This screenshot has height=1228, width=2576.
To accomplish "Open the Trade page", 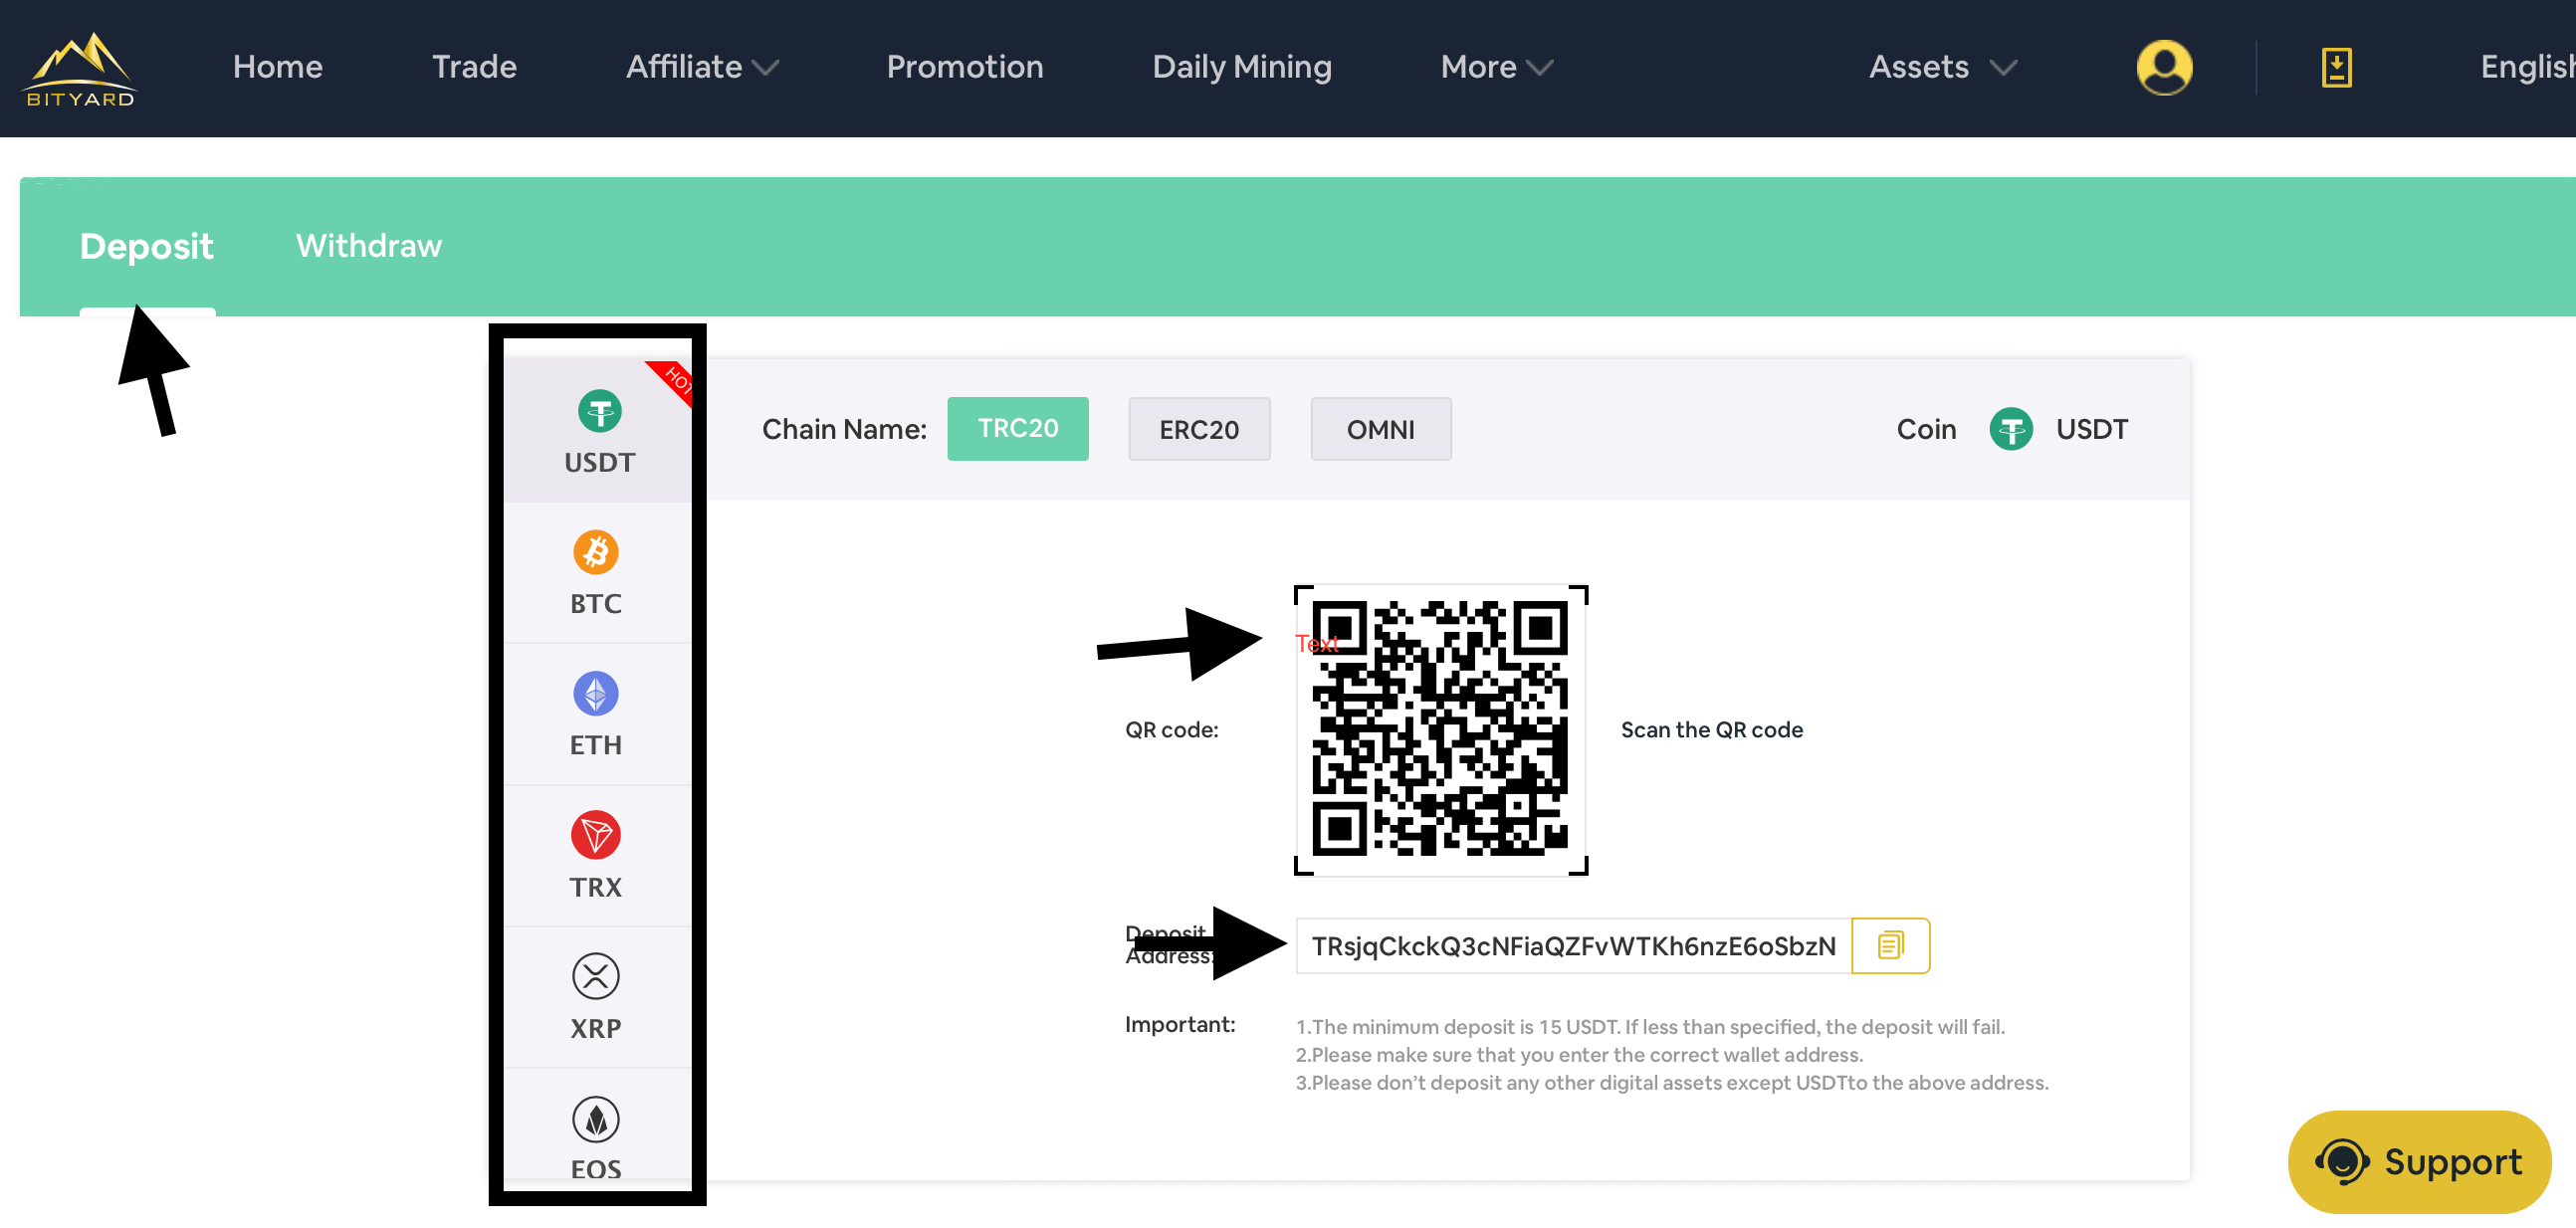I will coord(474,67).
